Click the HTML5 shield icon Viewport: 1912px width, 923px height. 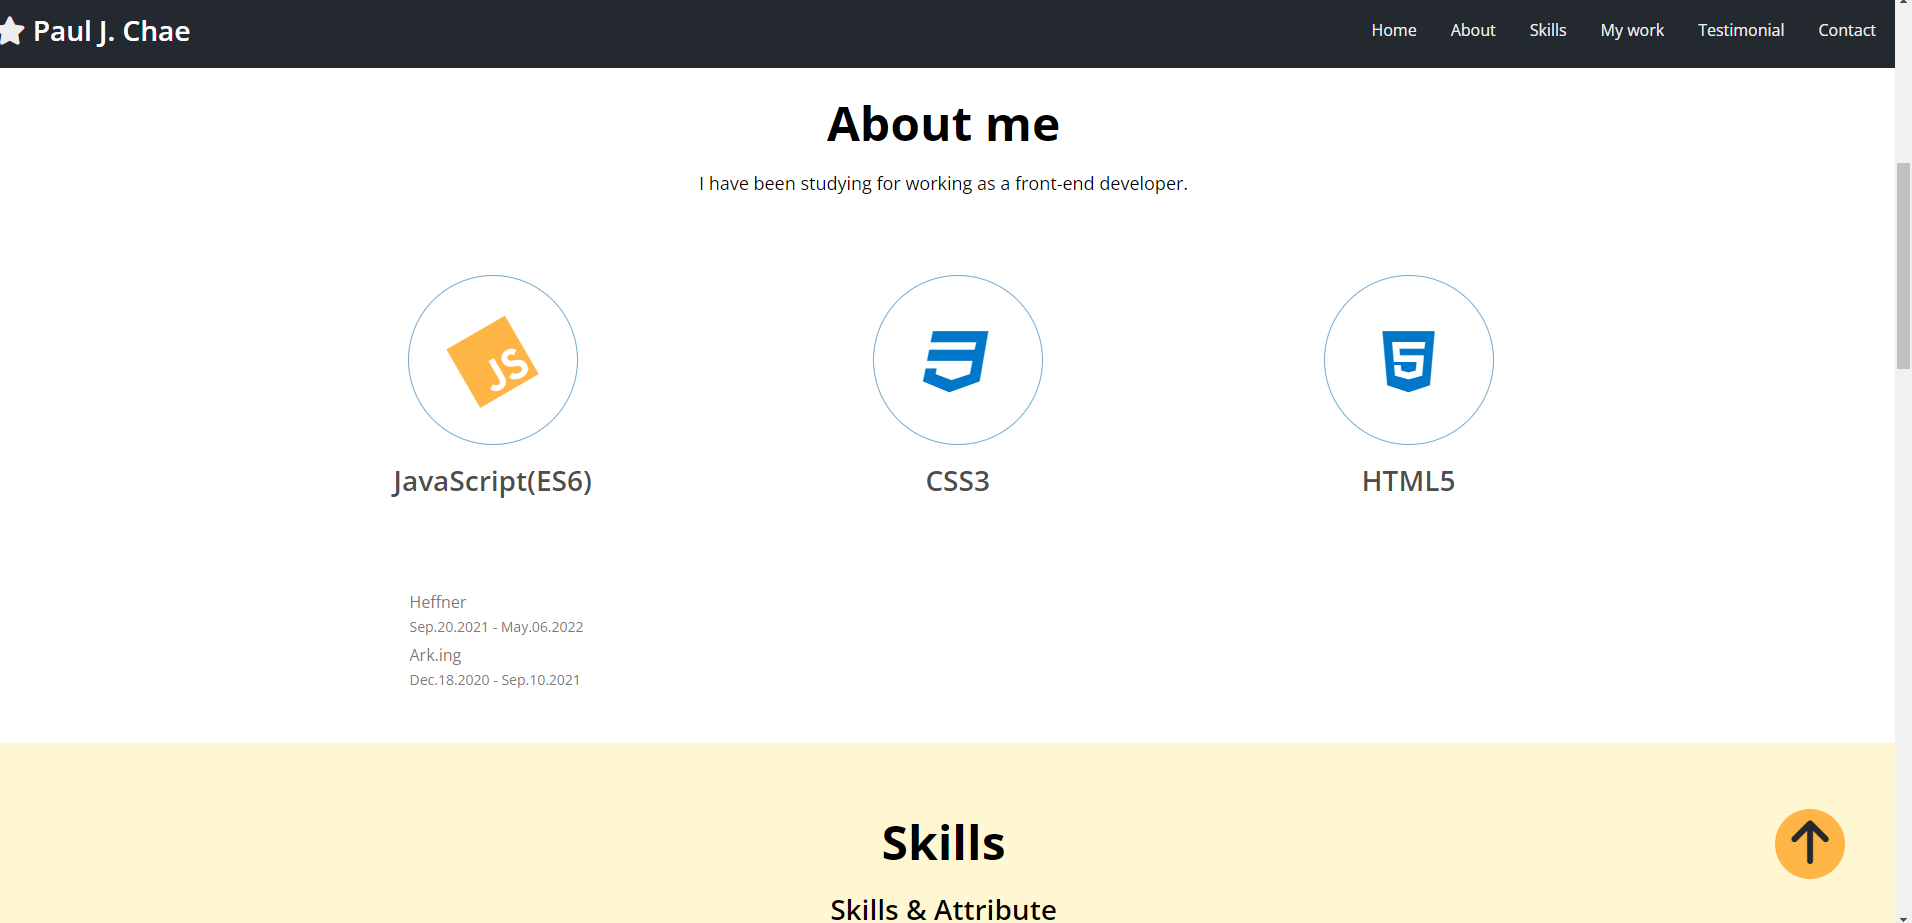[1408, 361]
